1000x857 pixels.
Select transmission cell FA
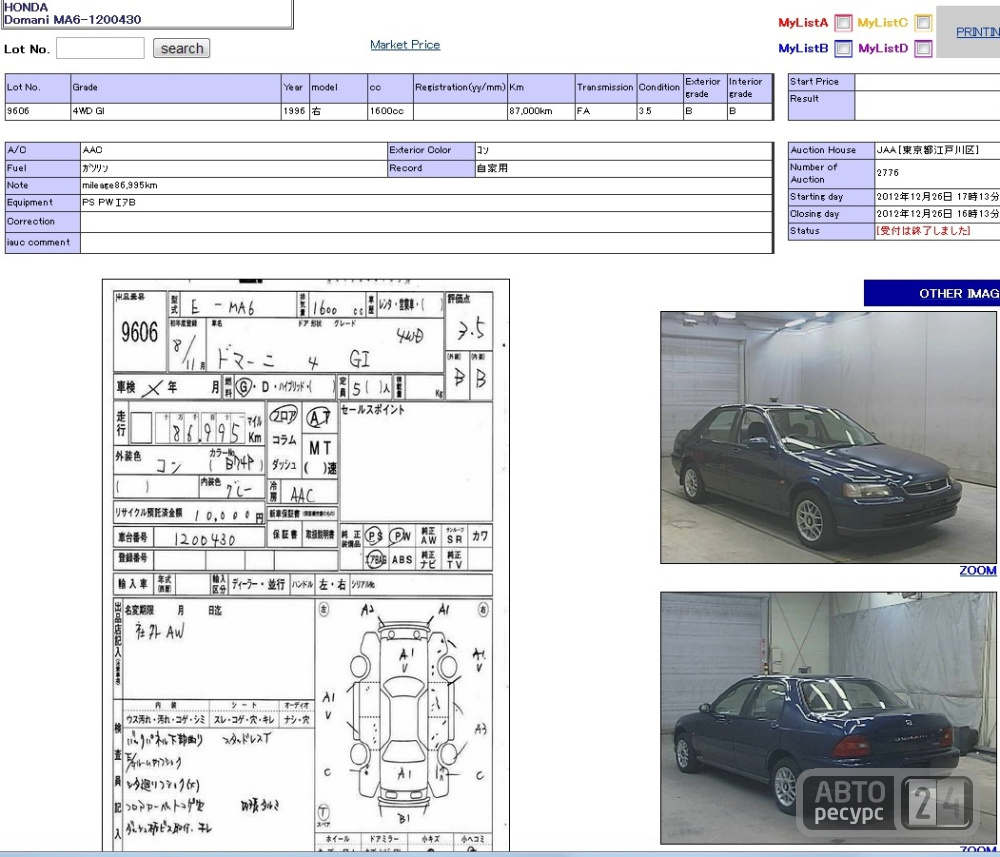point(606,112)
